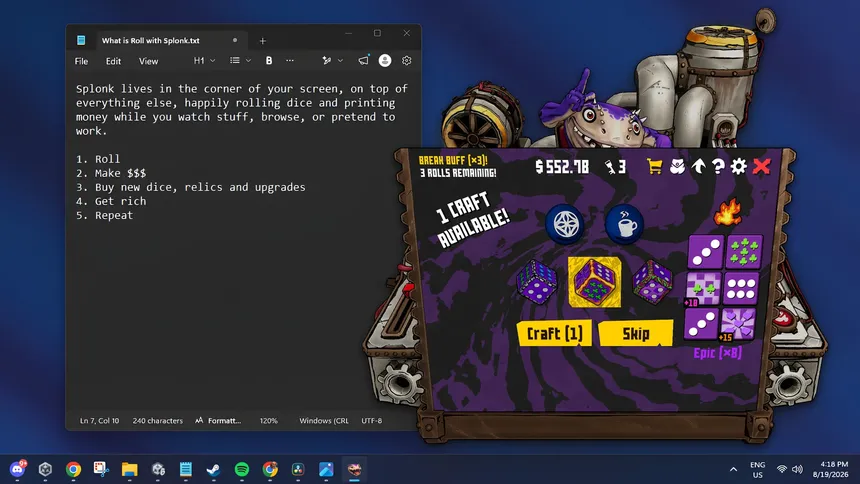The height and width of the screenshot is (484, 860).
Task: Open the more formatting options ellipsis
Action: click(290, 60)
